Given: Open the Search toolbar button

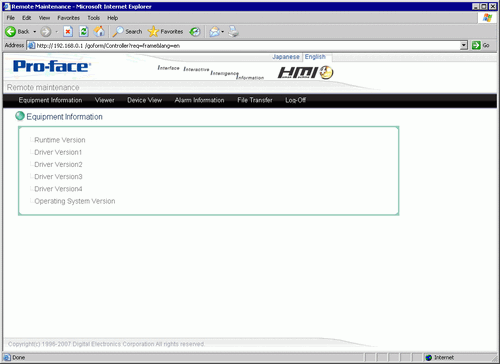Looking at the screenshot, I should (127, 32).
